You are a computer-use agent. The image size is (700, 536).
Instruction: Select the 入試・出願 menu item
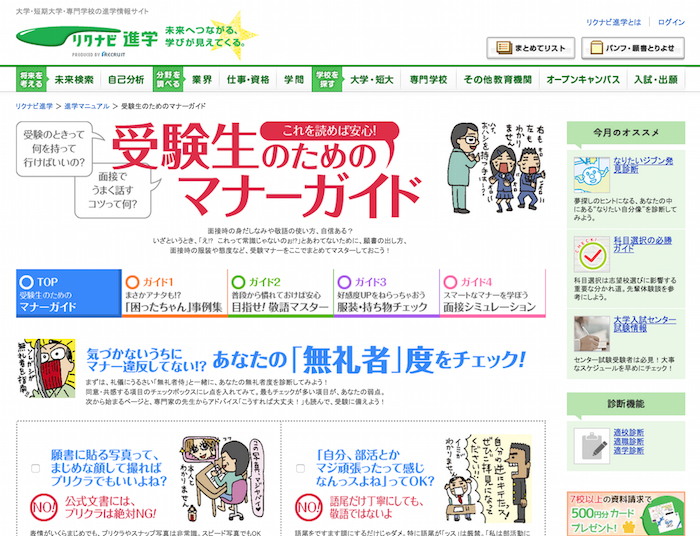(x=656, y=80)
